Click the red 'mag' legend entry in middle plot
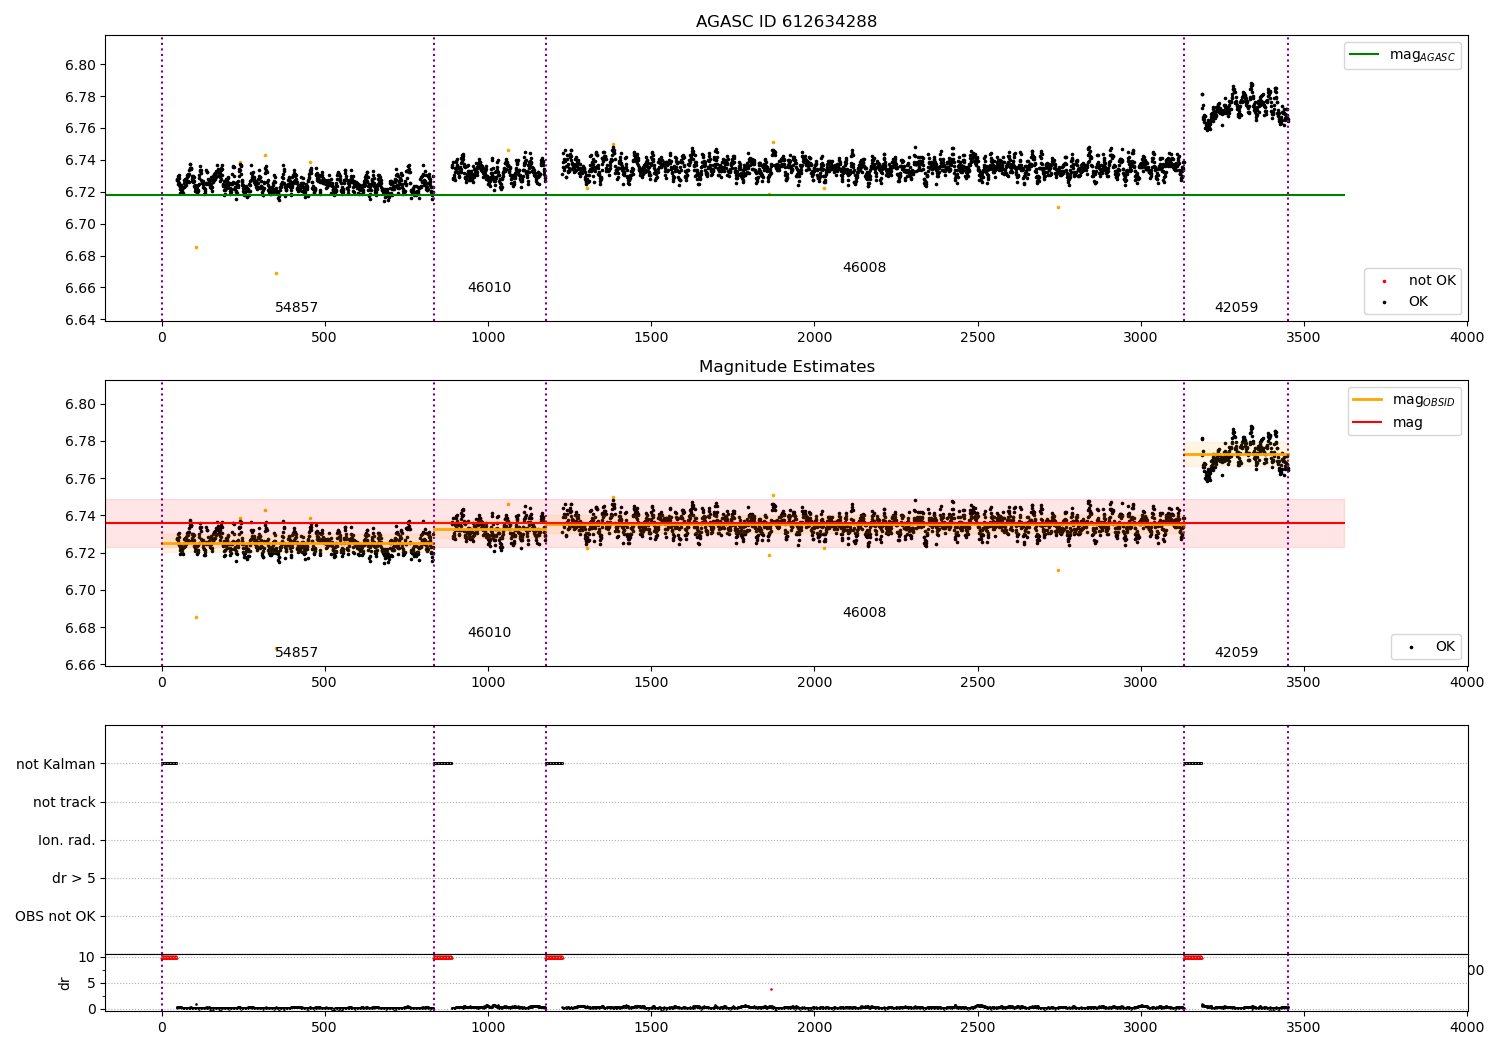The image size is (1500, 1050). coord(1388,422)
